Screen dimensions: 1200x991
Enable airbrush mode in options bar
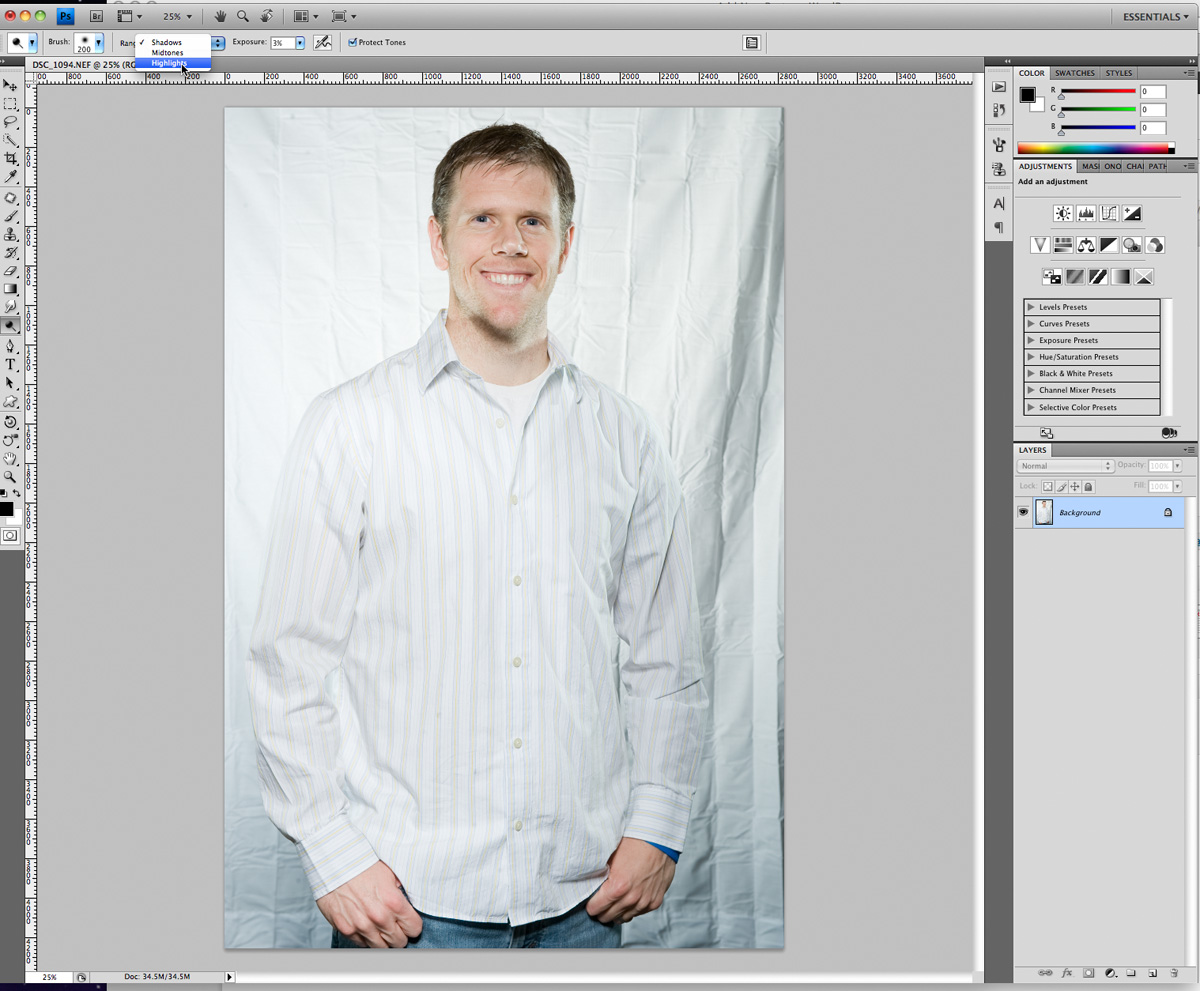pyautogui.click(x=322, y=43)
